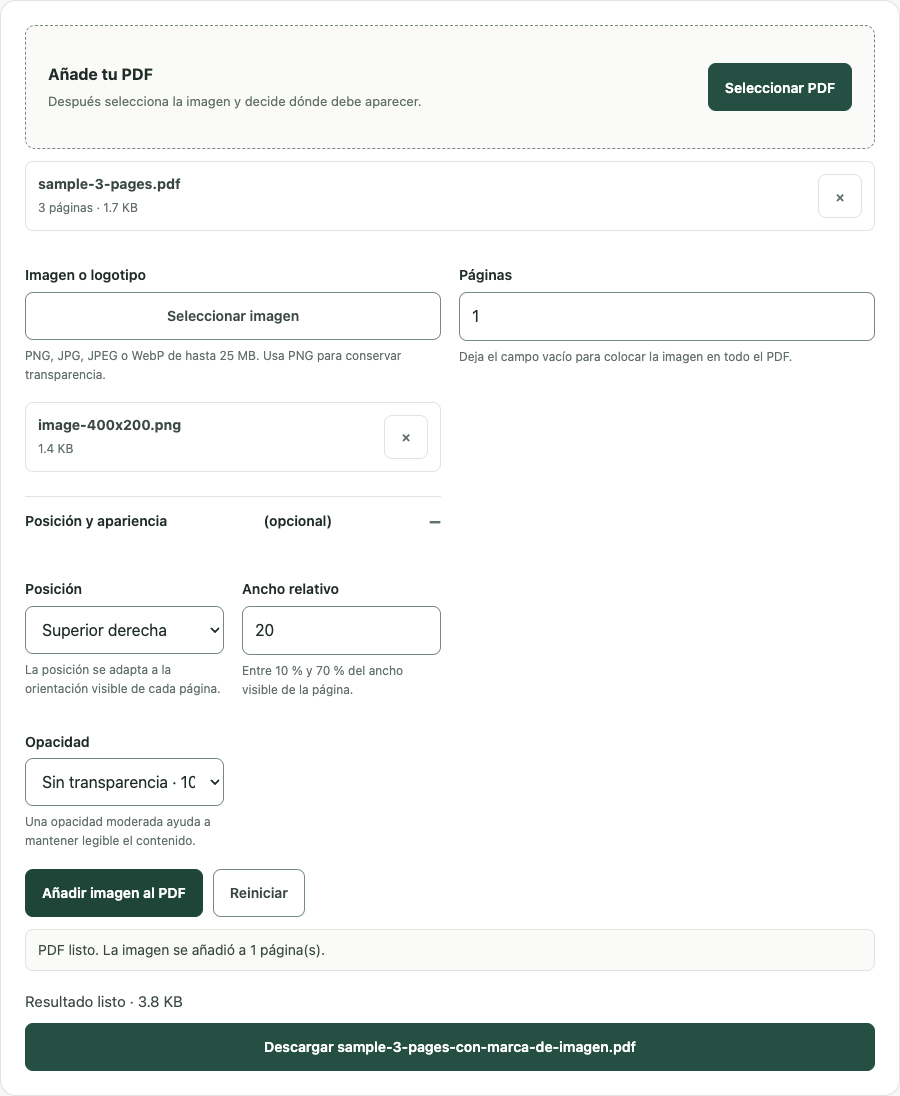The image size is (900, 1096).
Task: Click the Ancho relativo label
Action: [291, 589]
